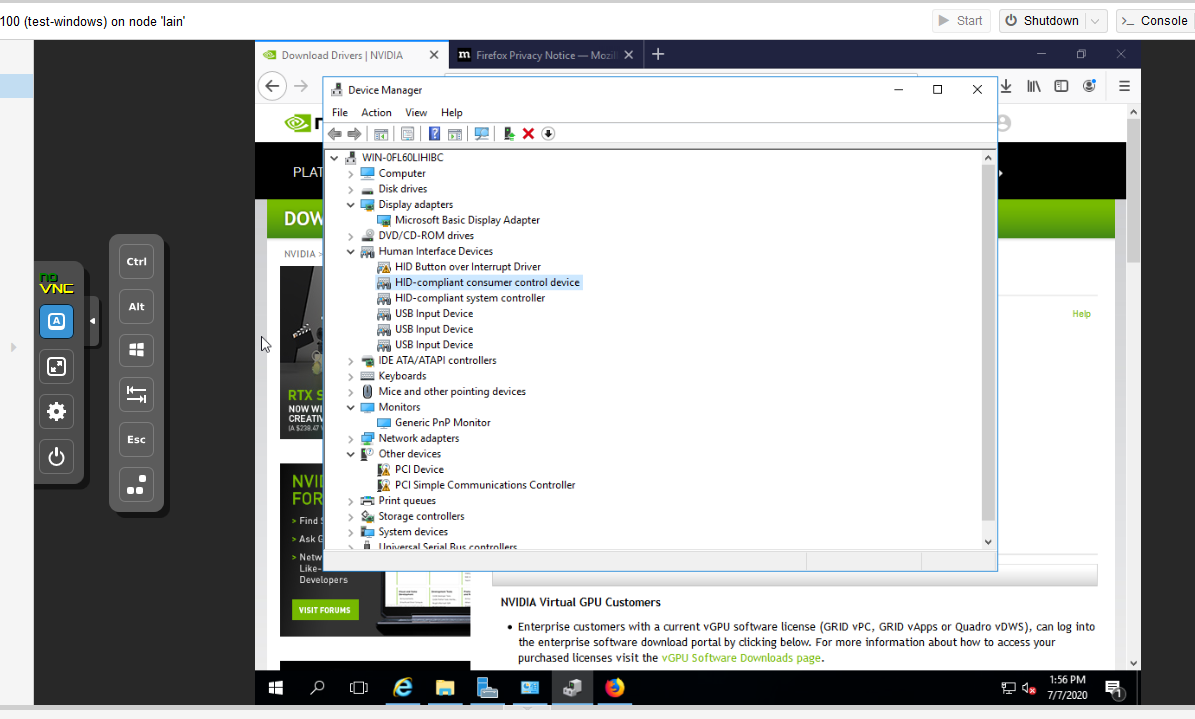This screenshot has height=719, width=1195.
Task: Open the Firefox hamburger menu
Action: pos(1124,86)
